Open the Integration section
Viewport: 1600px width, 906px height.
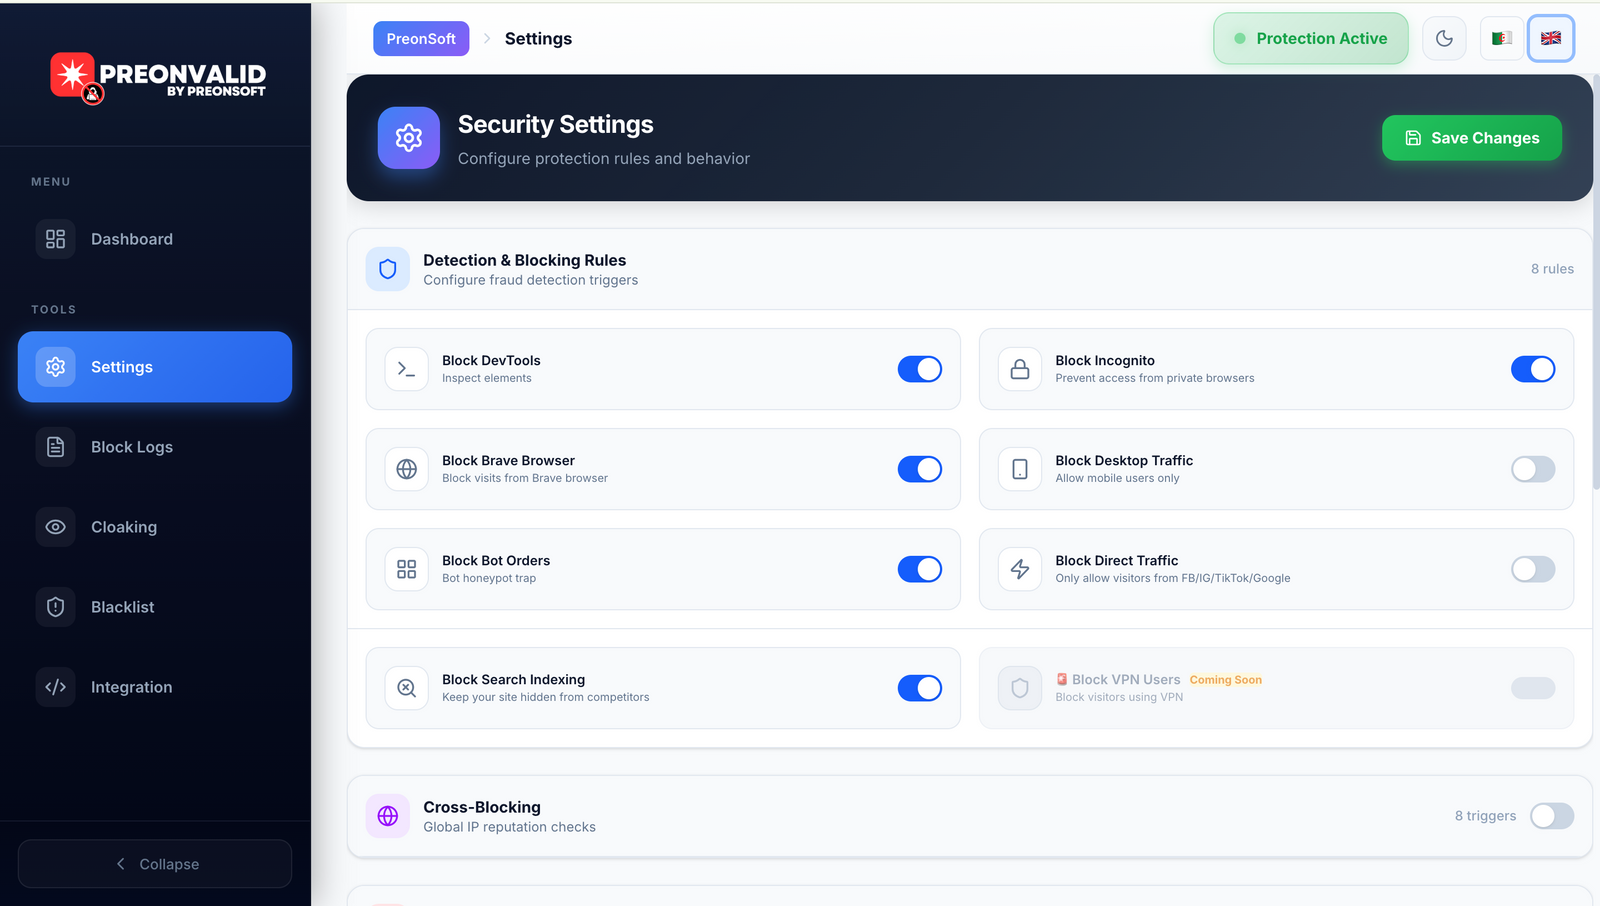click(x=131, y=687)
